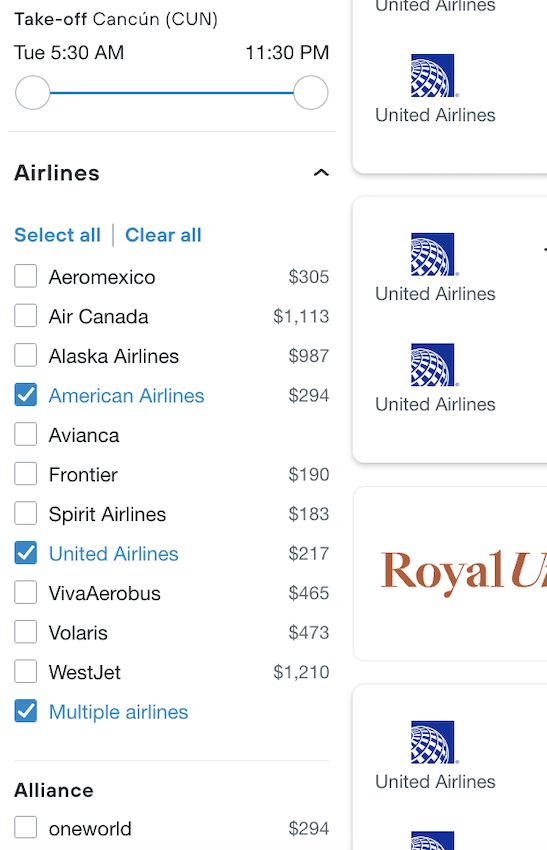Uncheck United Airlines filter

tap(25, 553)
